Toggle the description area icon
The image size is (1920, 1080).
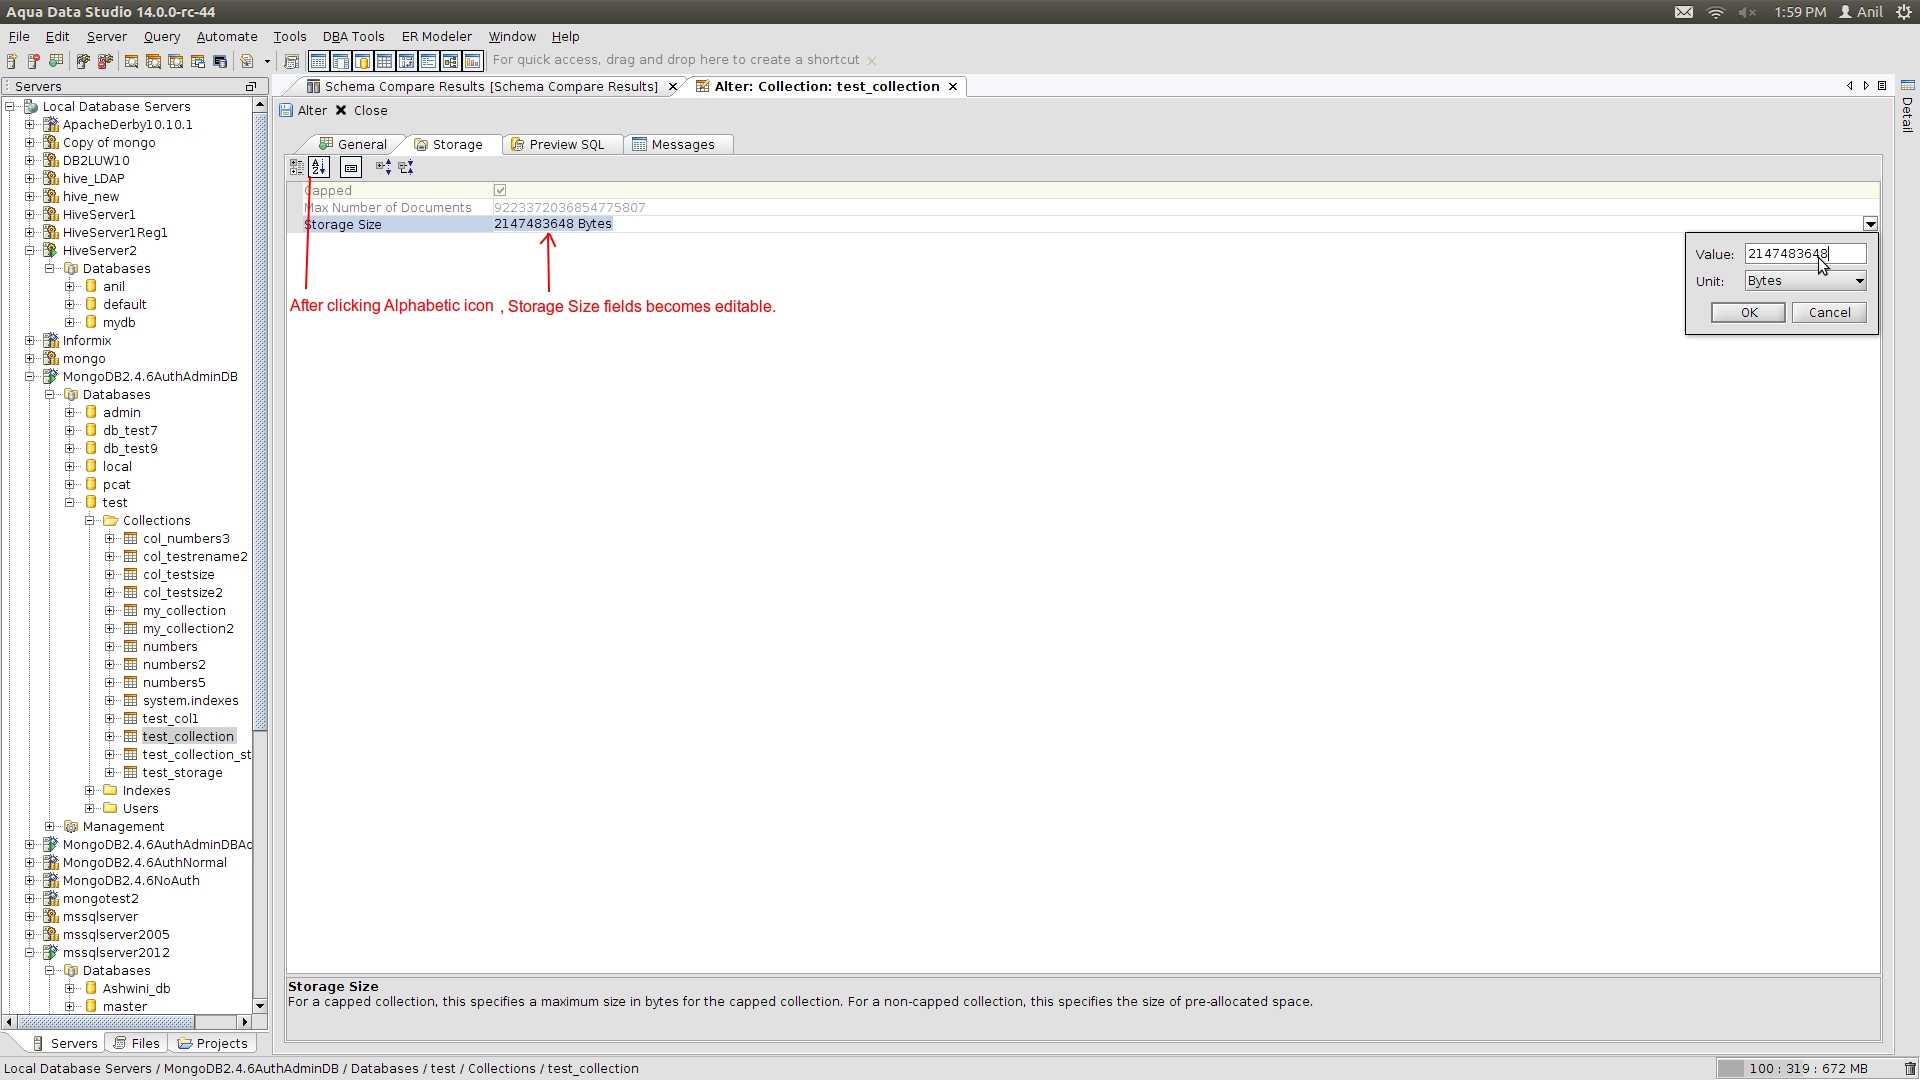[351, 167]
